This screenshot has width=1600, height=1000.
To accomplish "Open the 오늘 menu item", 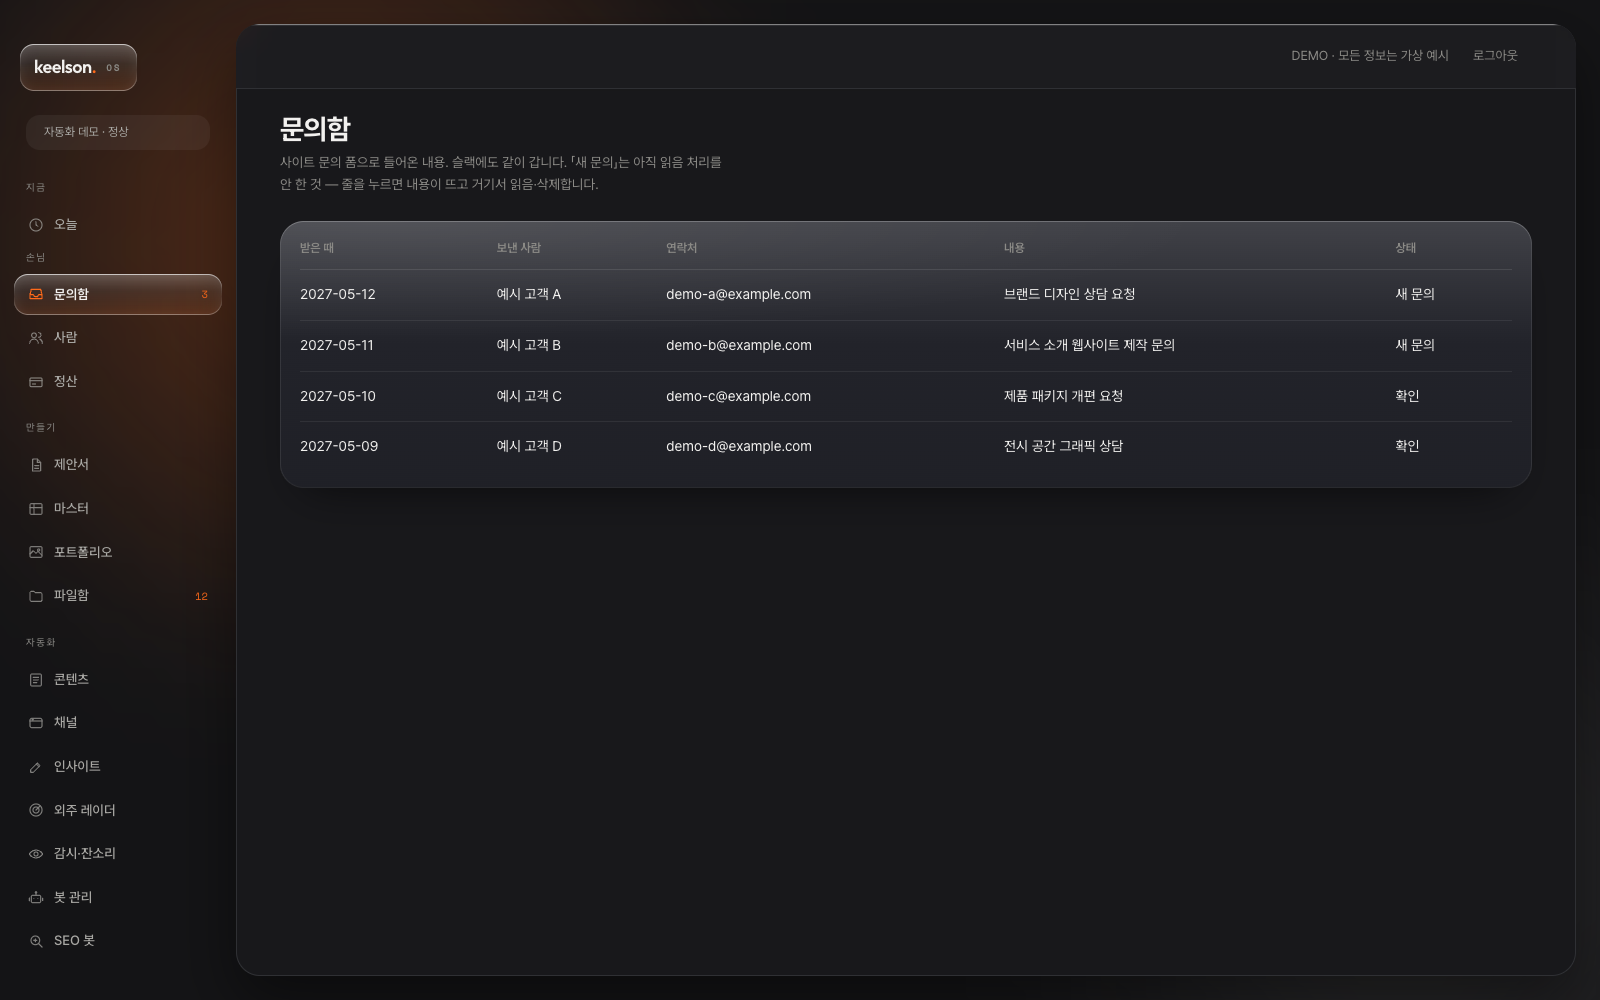I will point(118,225).
